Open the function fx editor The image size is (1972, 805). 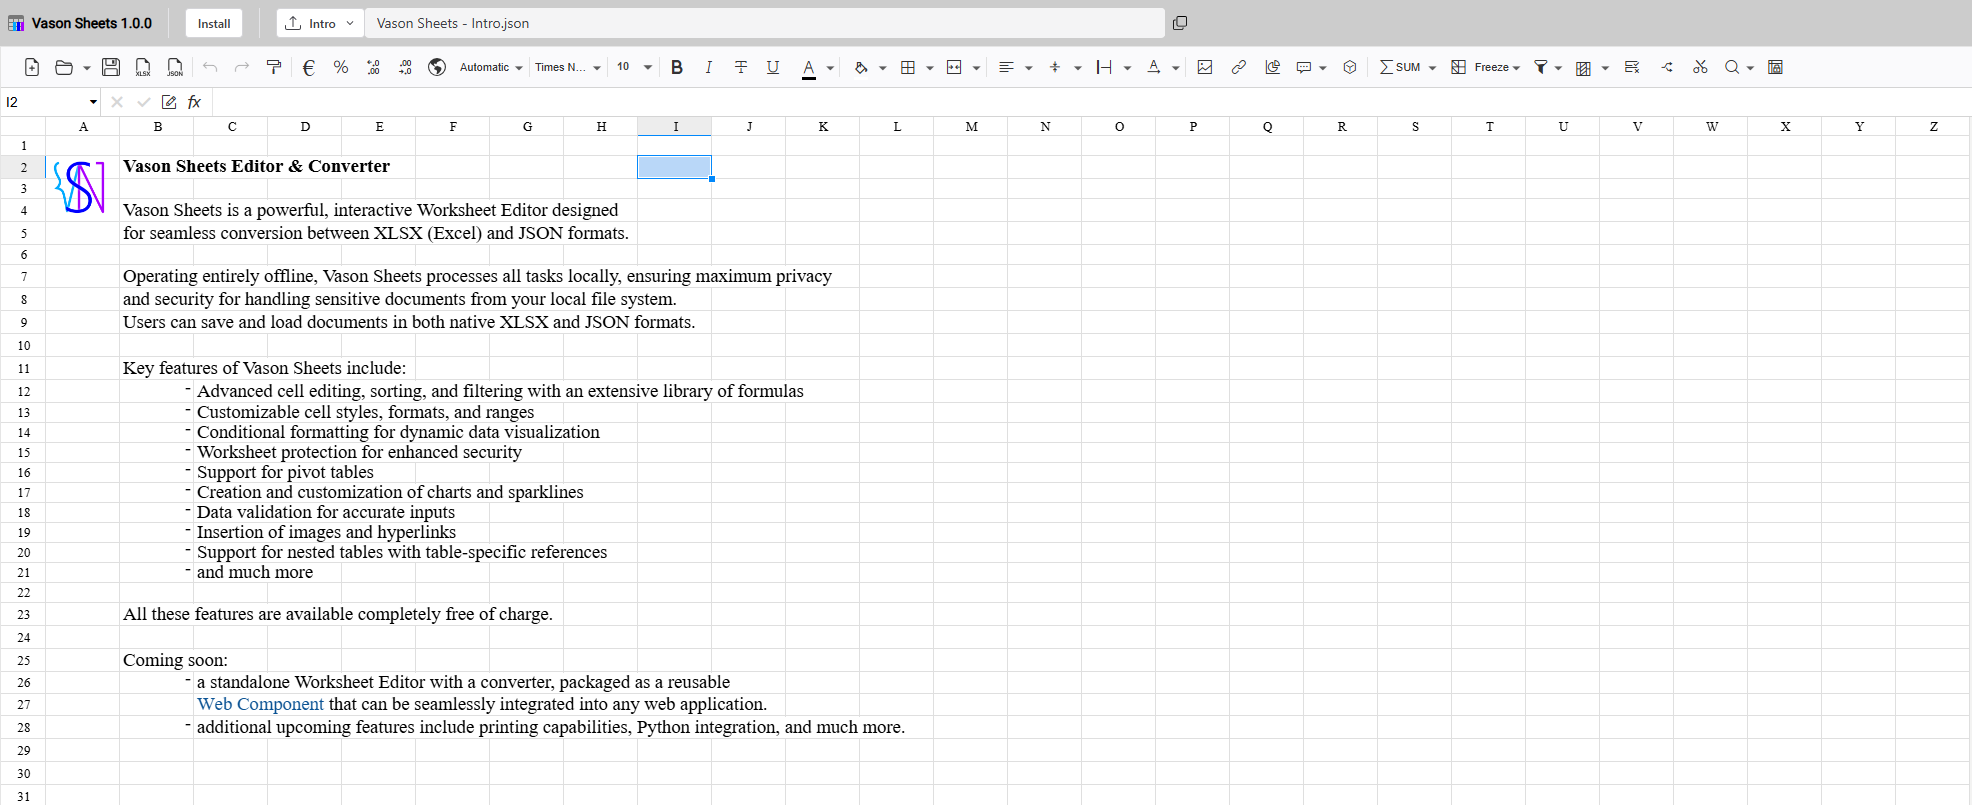tap(195, 102)
